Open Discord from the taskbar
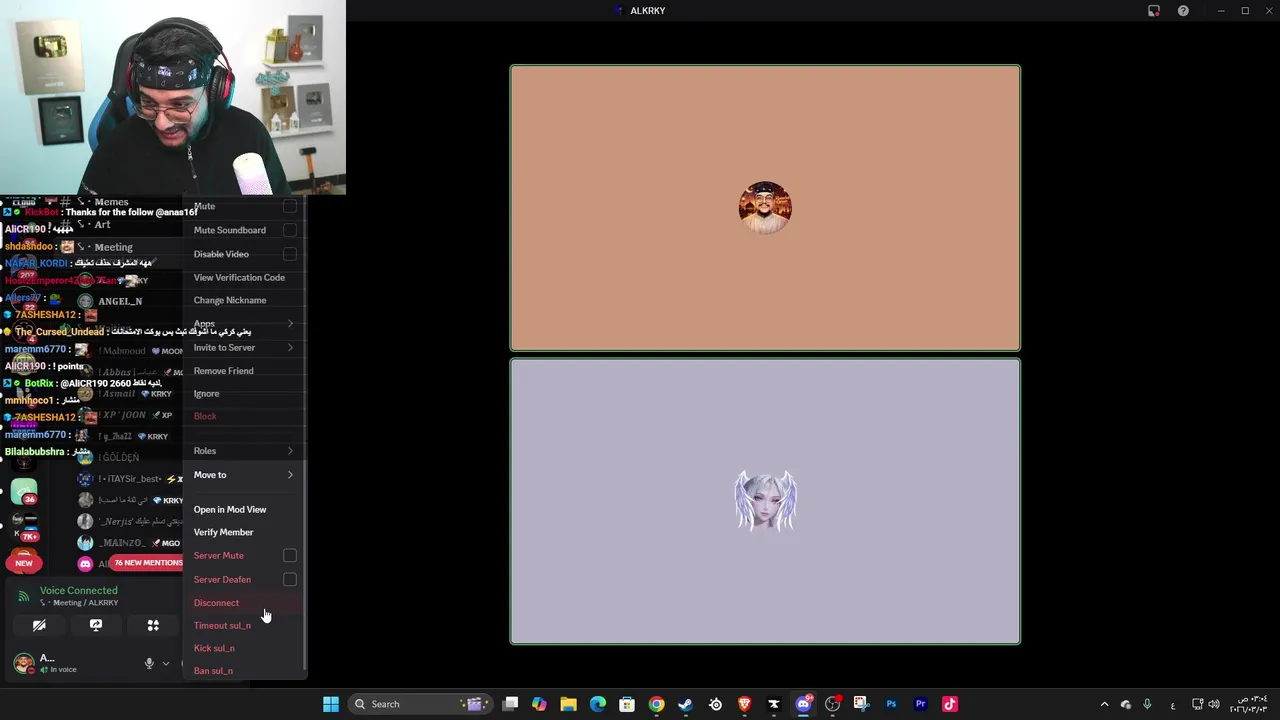 pos(803,704)
